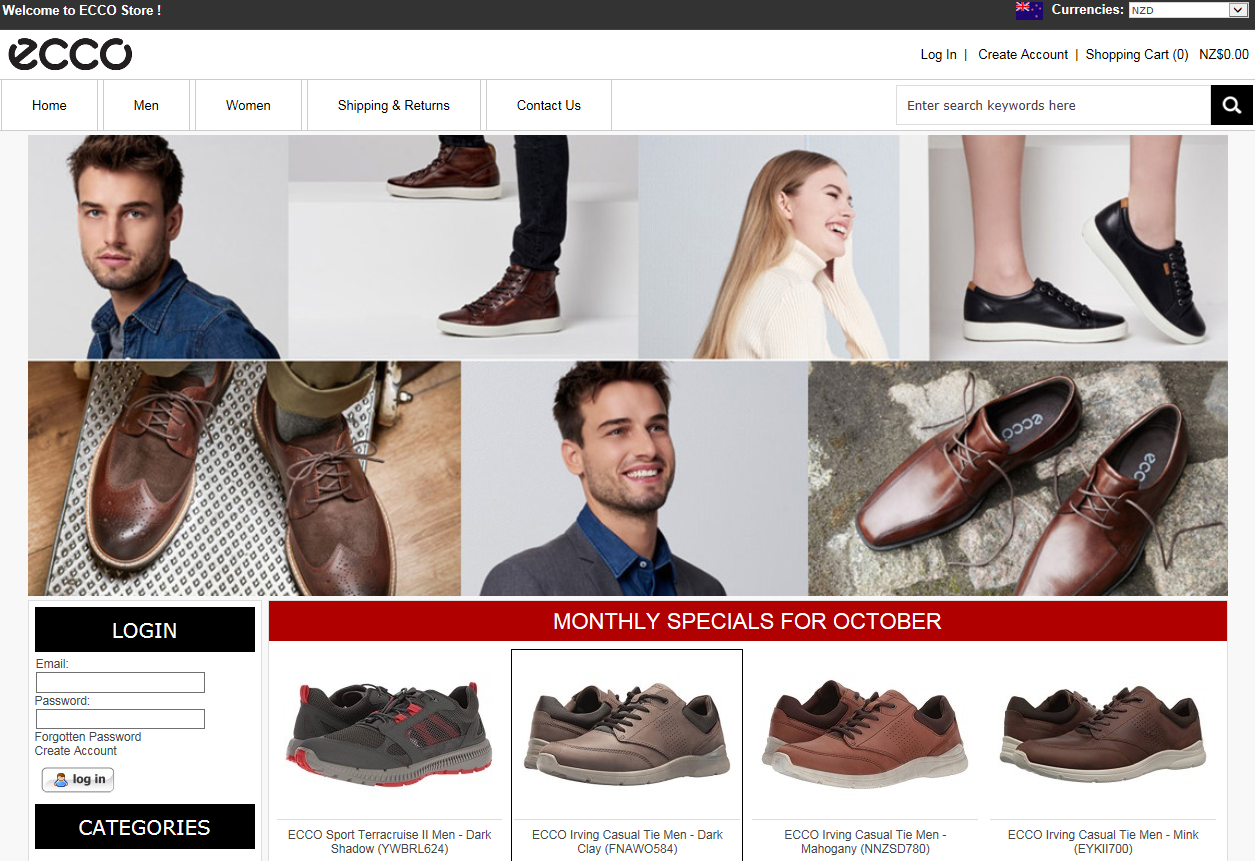Open Irving Casual Tie Dark Clay shoe image
The height and width of the screenshot is (861, 1255).
pyautogui.click(x=627, y=735)
